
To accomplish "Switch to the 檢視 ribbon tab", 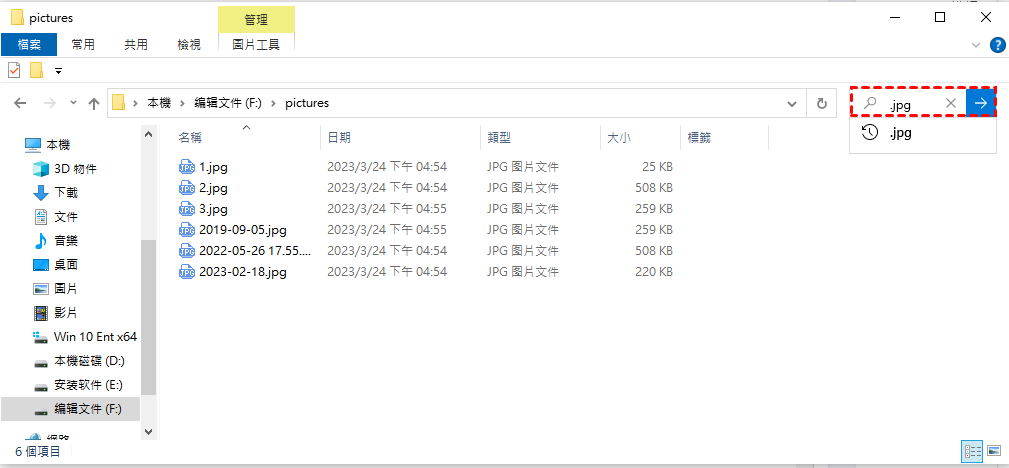I will click(x=188, y=44).
